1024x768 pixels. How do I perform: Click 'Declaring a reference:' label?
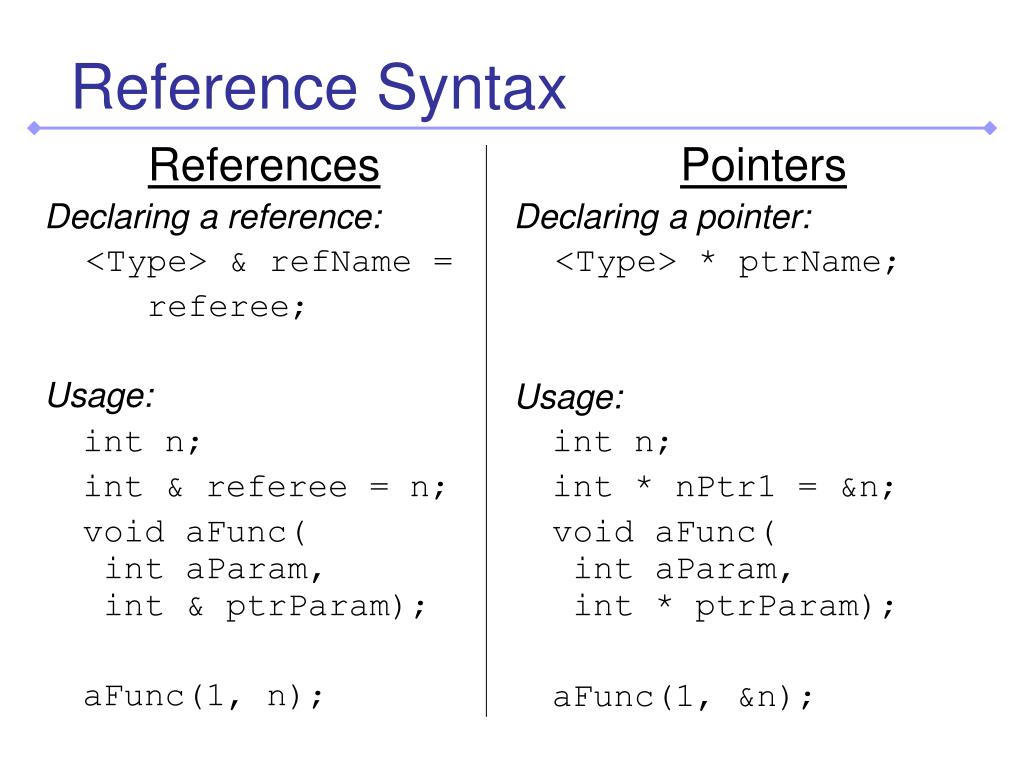[x=215, y=217]
